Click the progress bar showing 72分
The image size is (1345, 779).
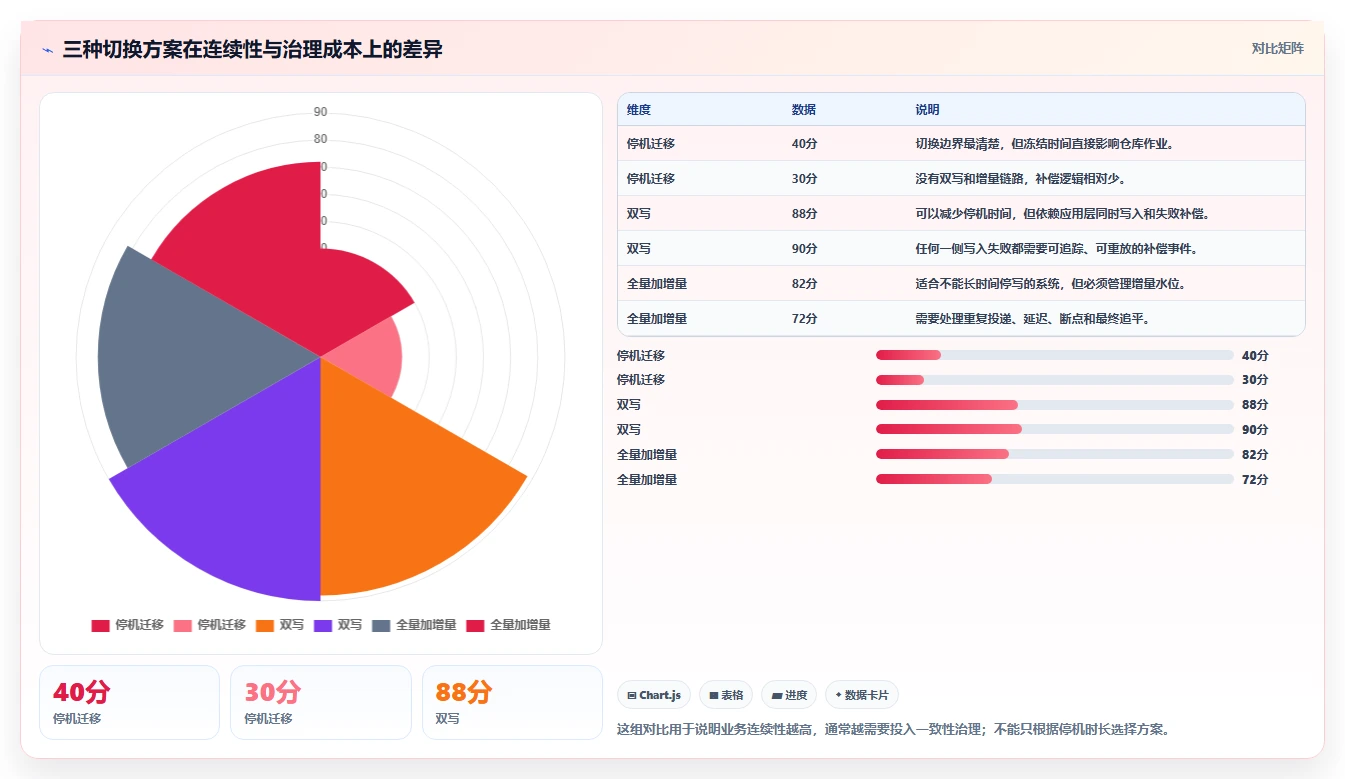pyautogui.click(x=1054, y=479)
